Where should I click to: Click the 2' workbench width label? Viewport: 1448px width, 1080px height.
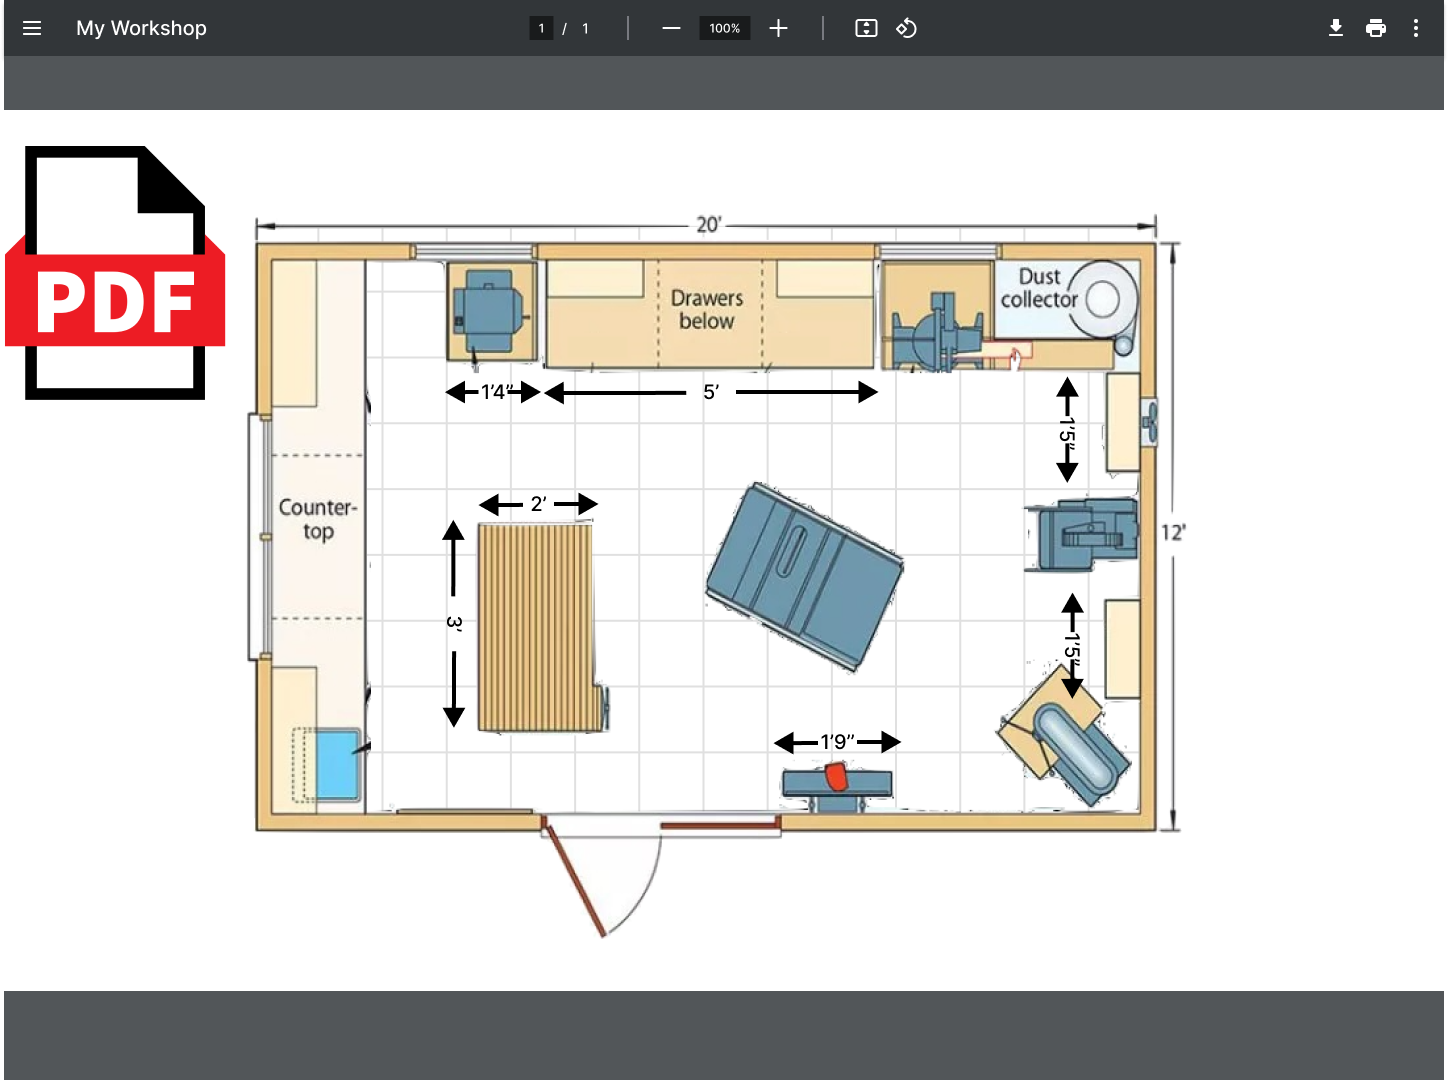(539, 504)
